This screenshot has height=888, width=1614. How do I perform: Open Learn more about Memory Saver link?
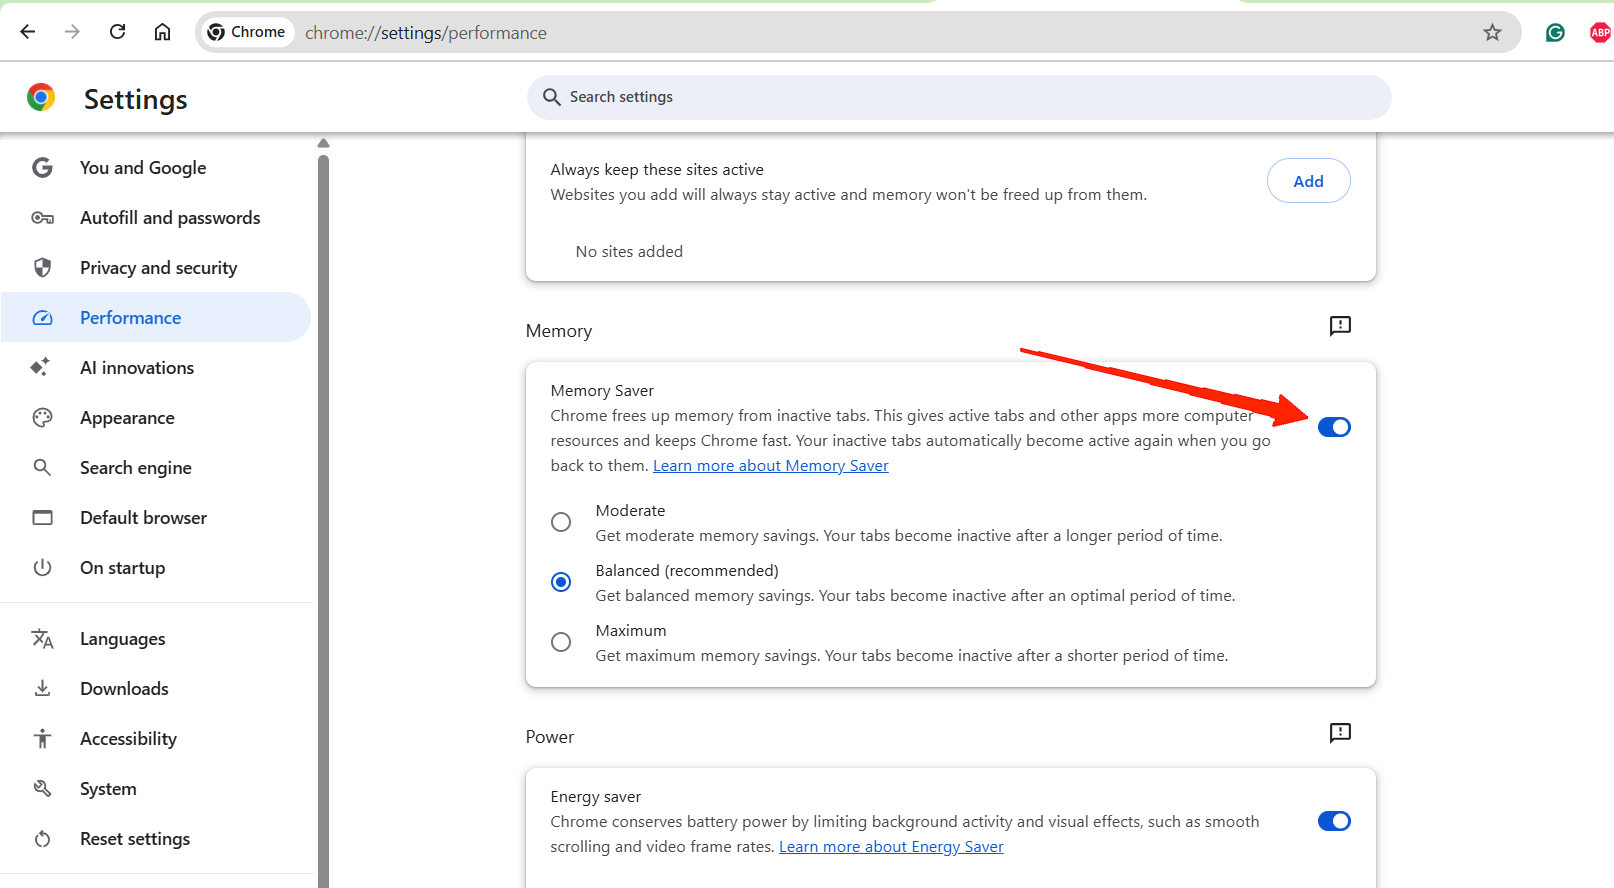click(770, 466)
